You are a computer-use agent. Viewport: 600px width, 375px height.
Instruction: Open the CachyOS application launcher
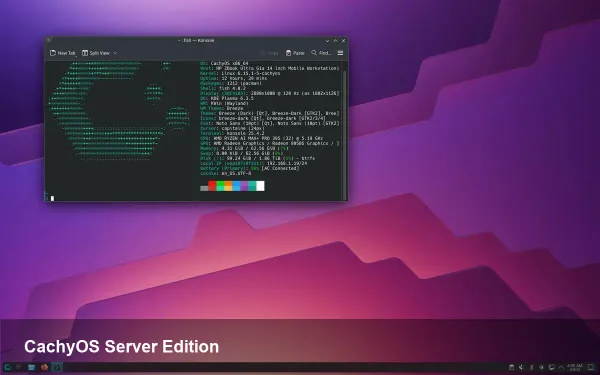(8, 367)
